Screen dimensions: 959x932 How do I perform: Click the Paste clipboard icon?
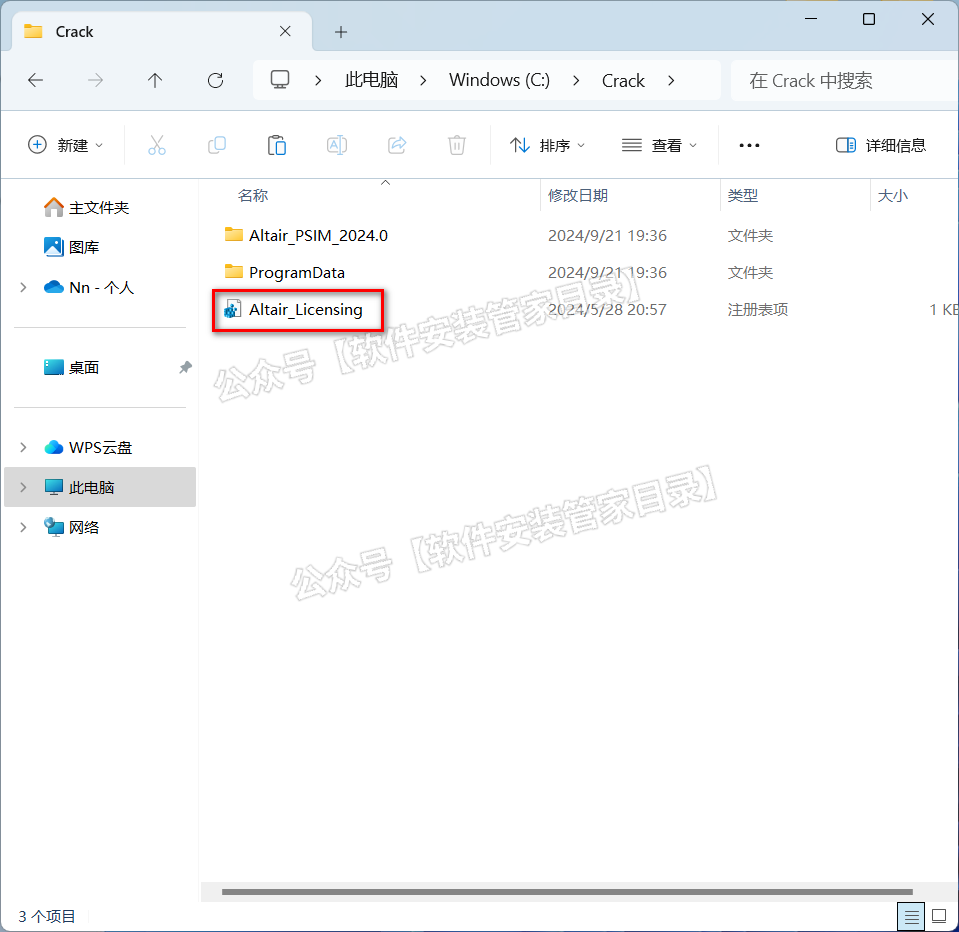277,146
